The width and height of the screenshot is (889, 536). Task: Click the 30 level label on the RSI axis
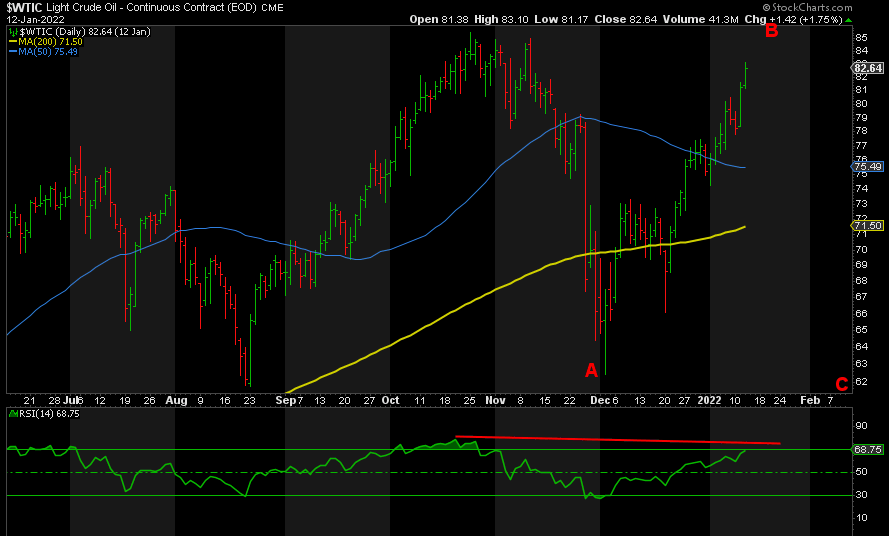click(x=861, y=495)
